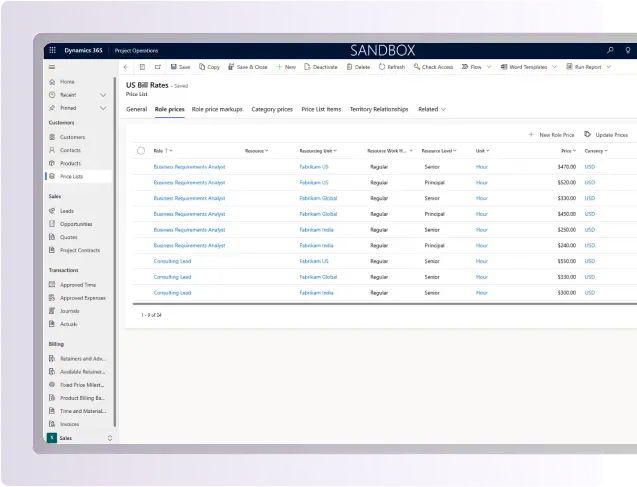Viewport: 637px width, 487px height.
Task: Click the Update Prices tag icon
Action: pos(588,134)
